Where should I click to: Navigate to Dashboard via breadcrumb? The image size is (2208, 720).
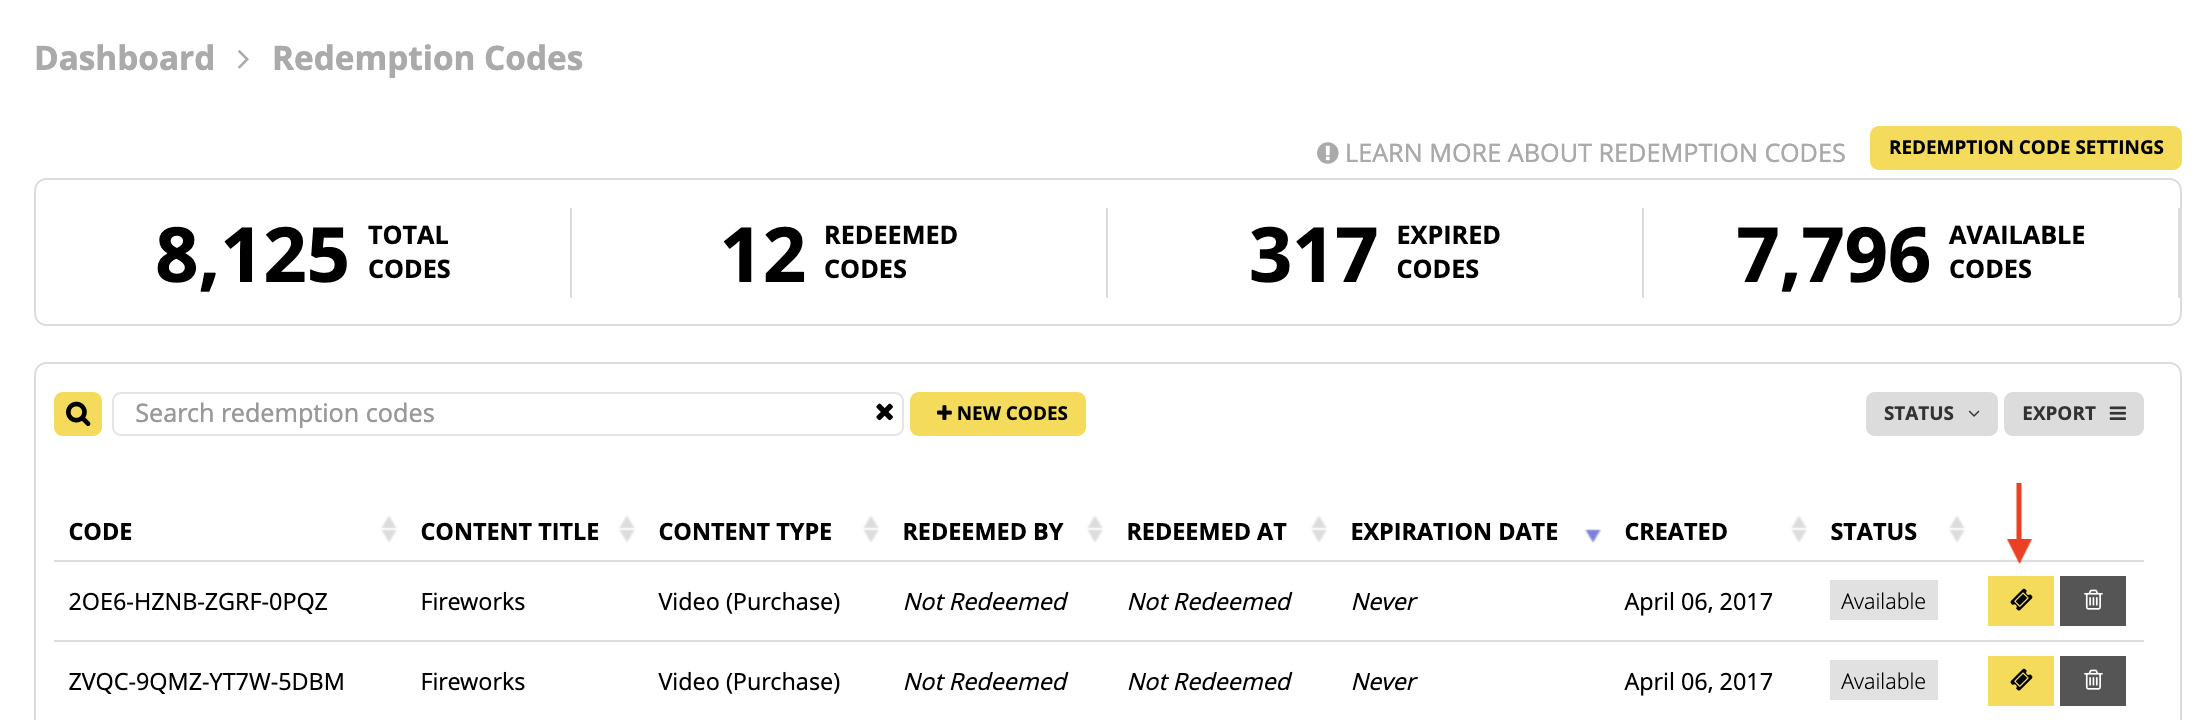pyautogui.click(x=124, y=57)
